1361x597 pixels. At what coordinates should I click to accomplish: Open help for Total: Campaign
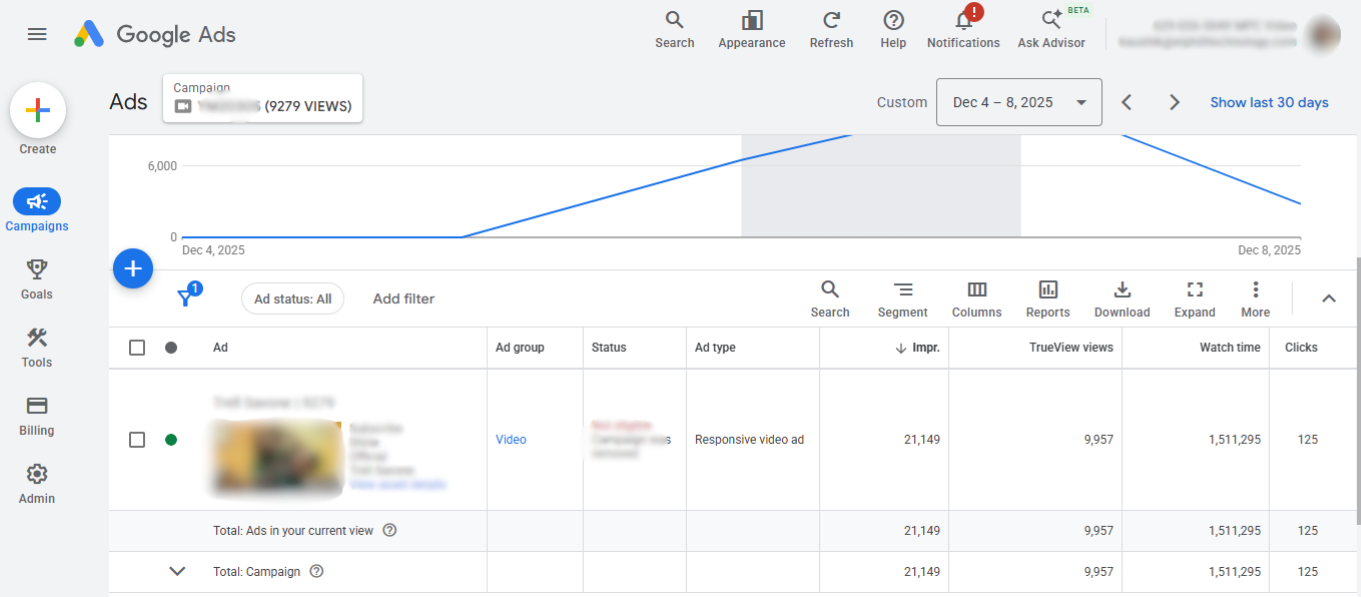[x=317, y=571]
